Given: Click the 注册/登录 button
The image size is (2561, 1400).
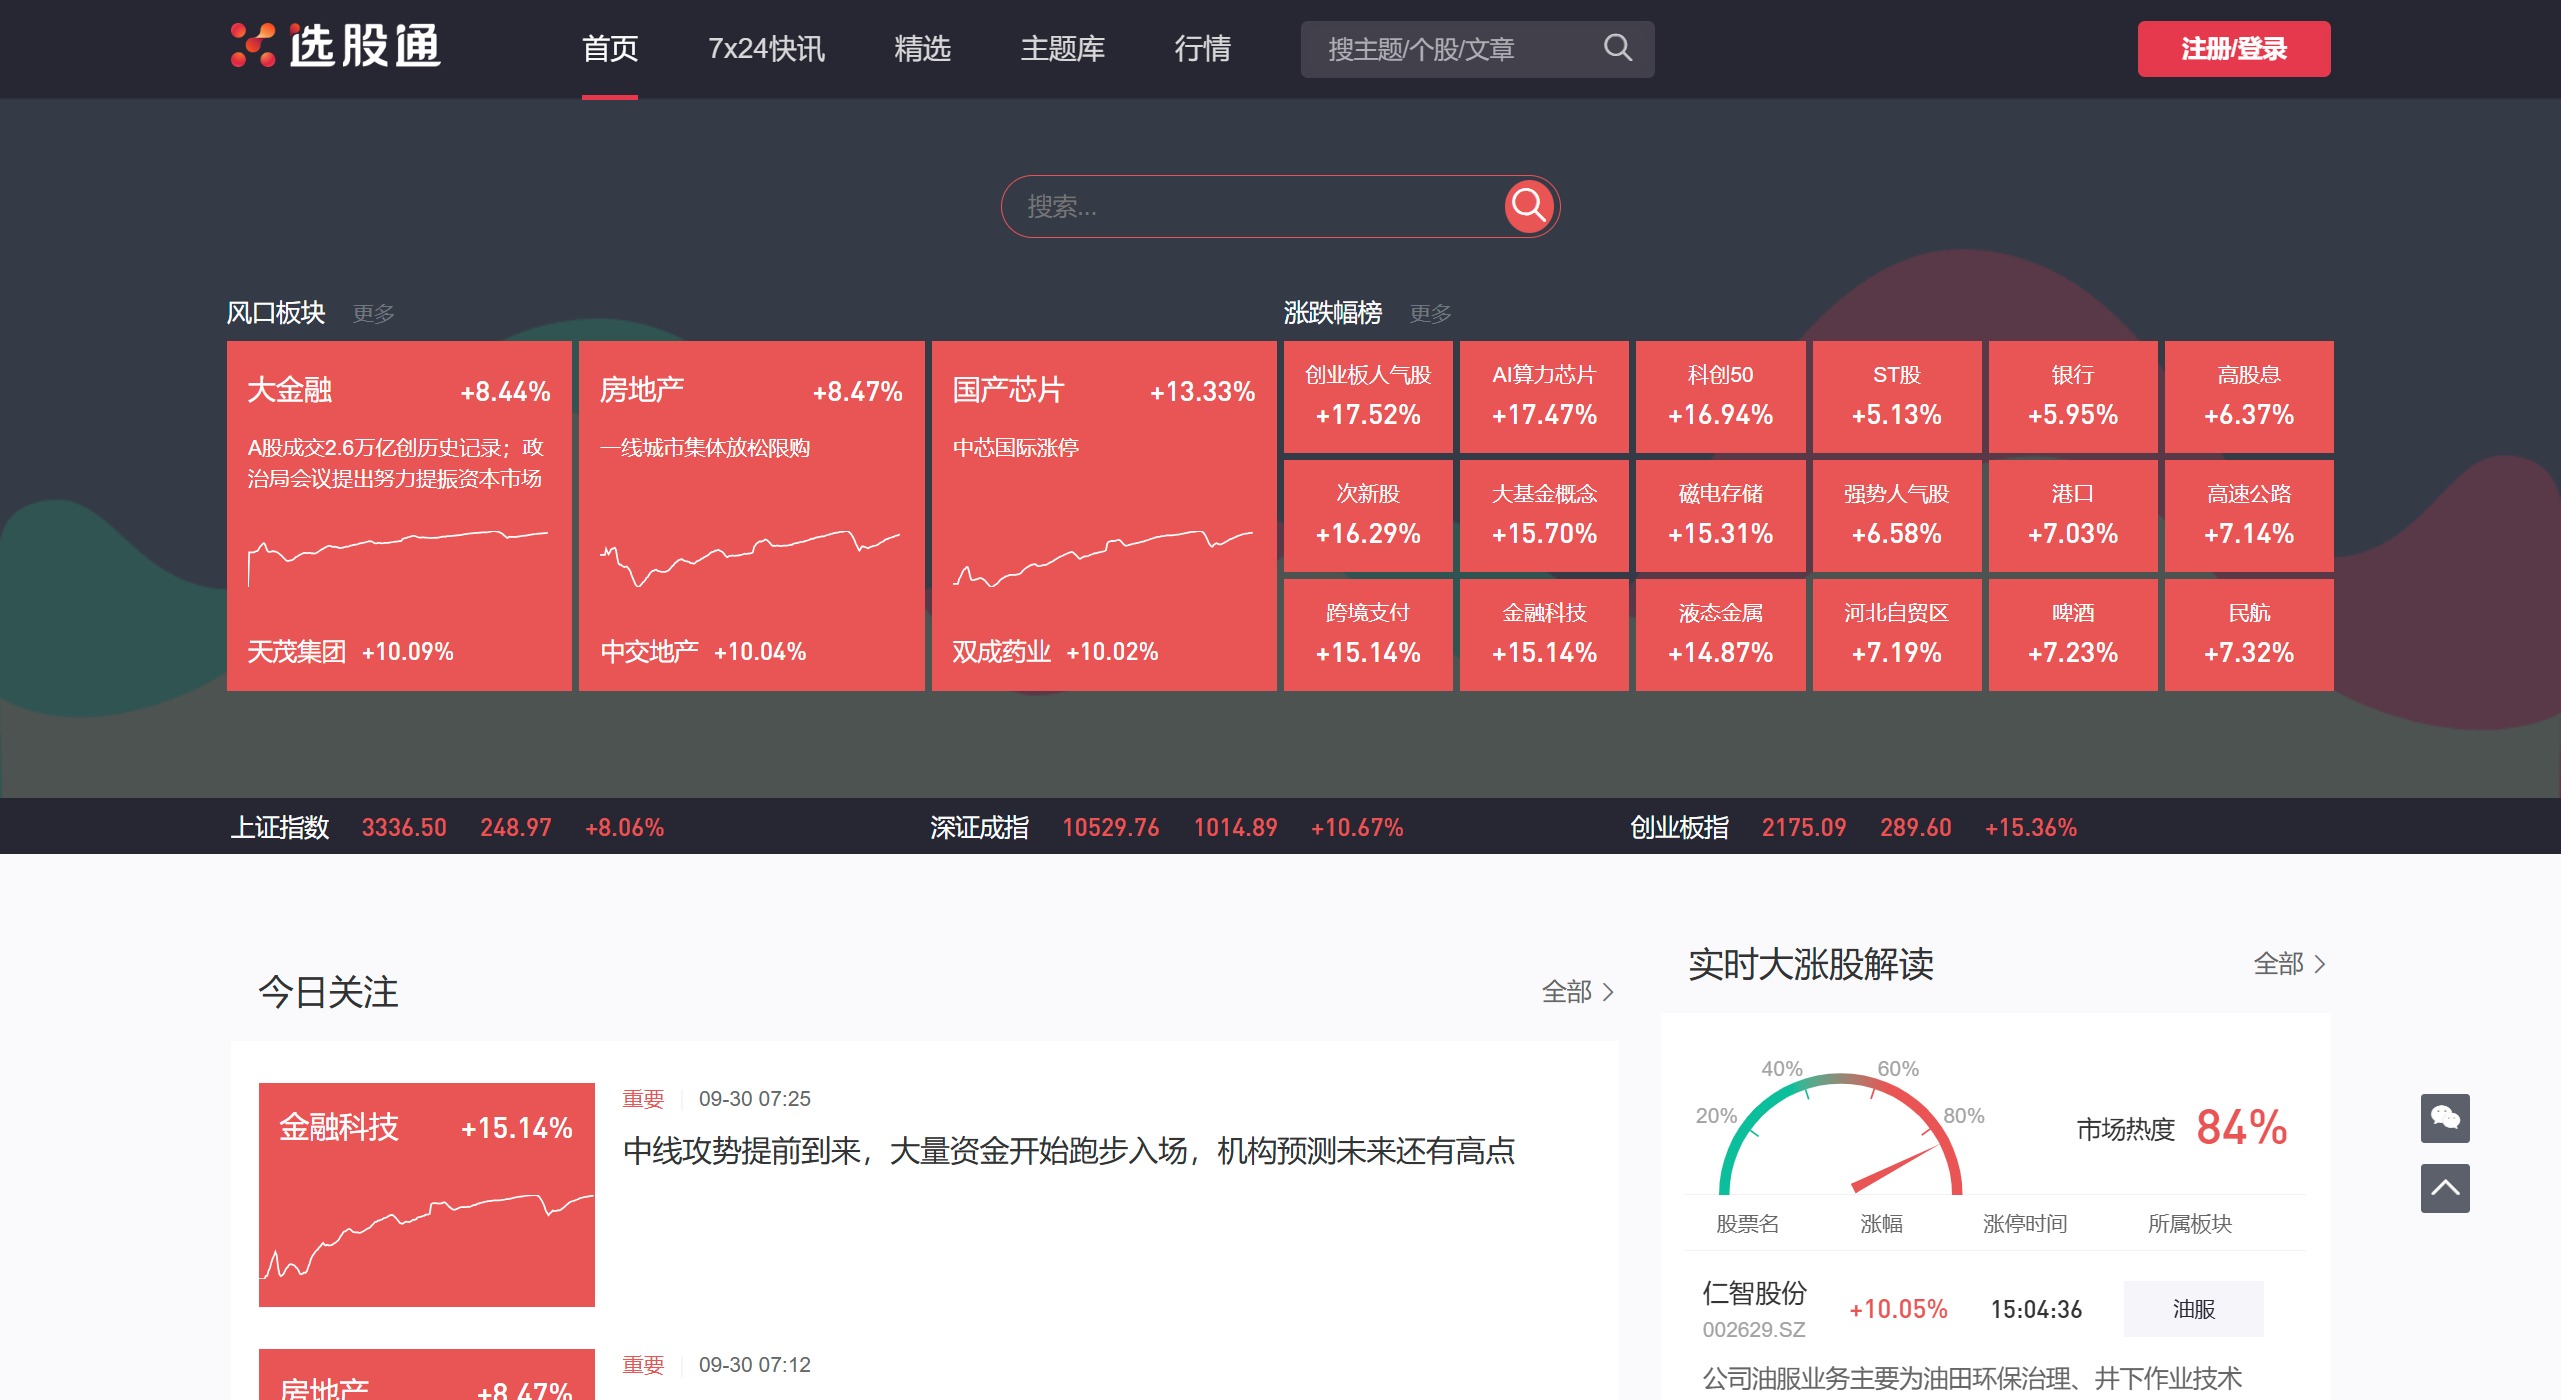Looking at the screenshot, I should coord(2233,48).
